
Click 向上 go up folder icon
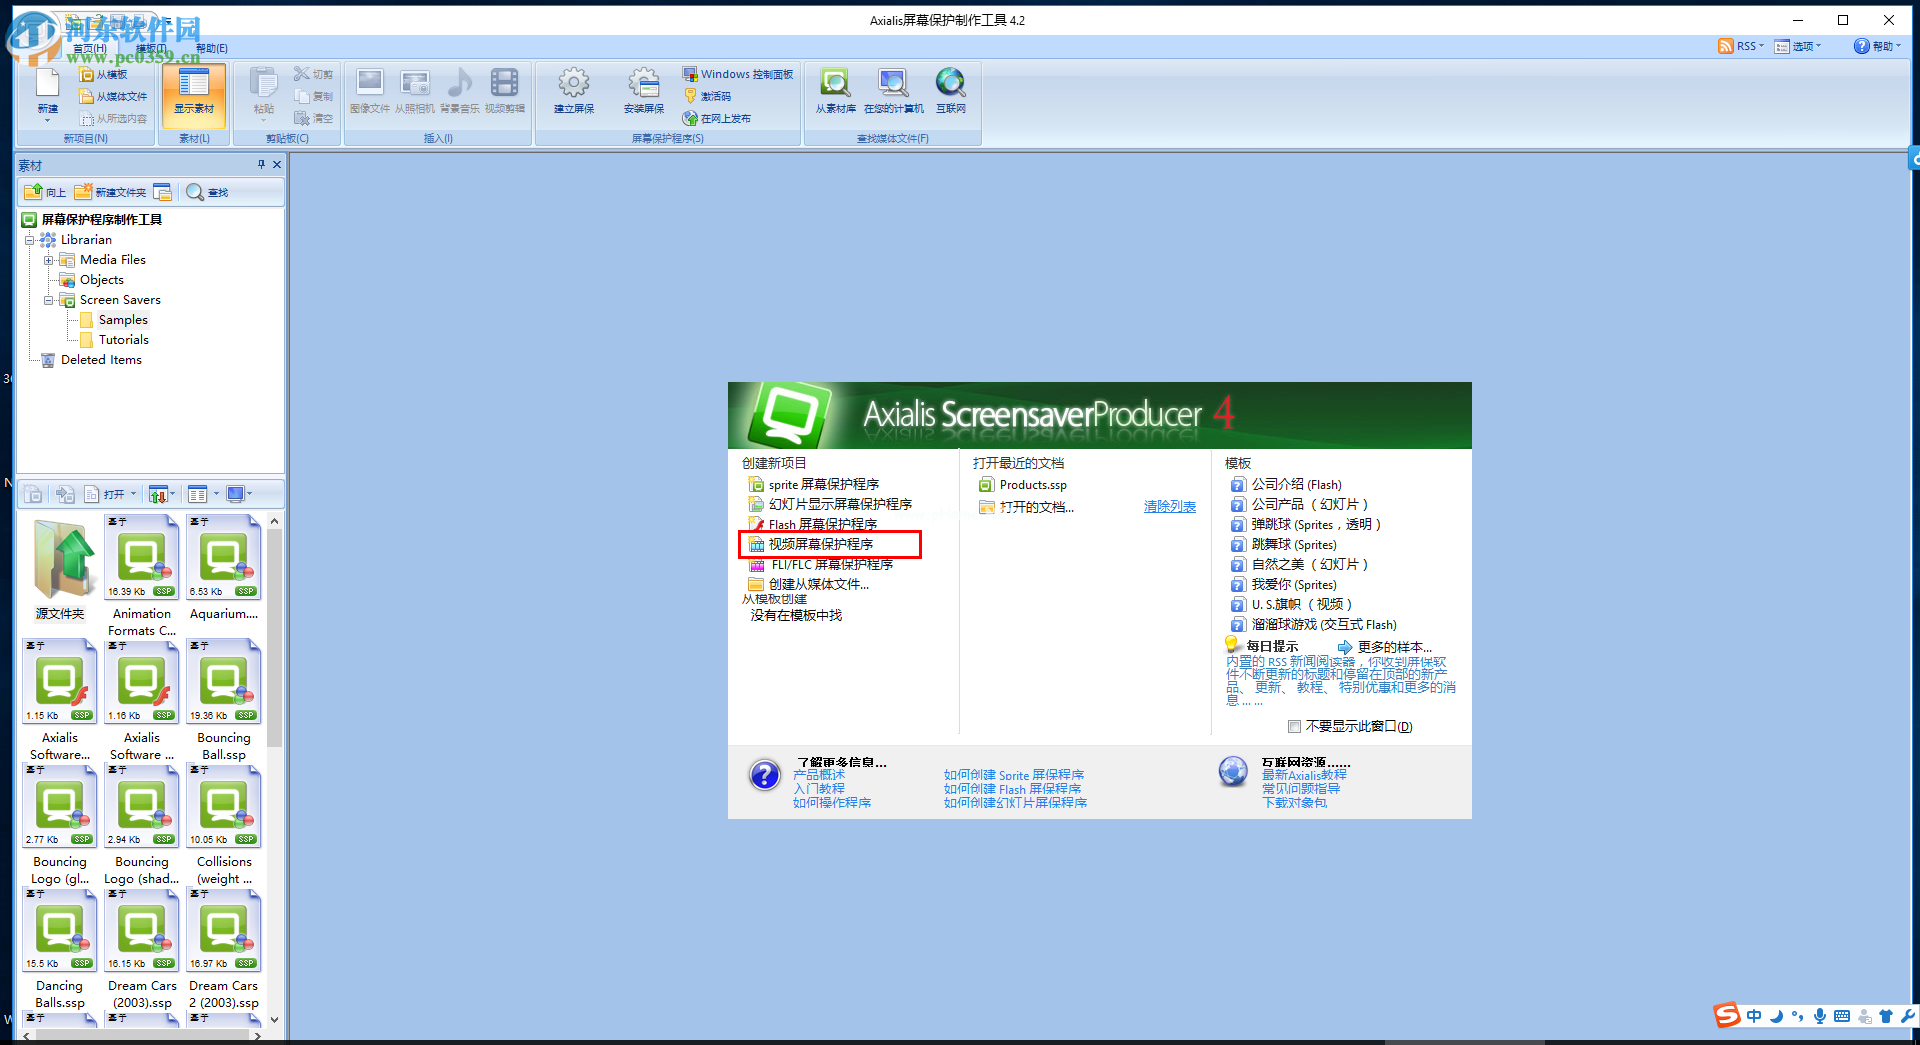tap(45, 192)
